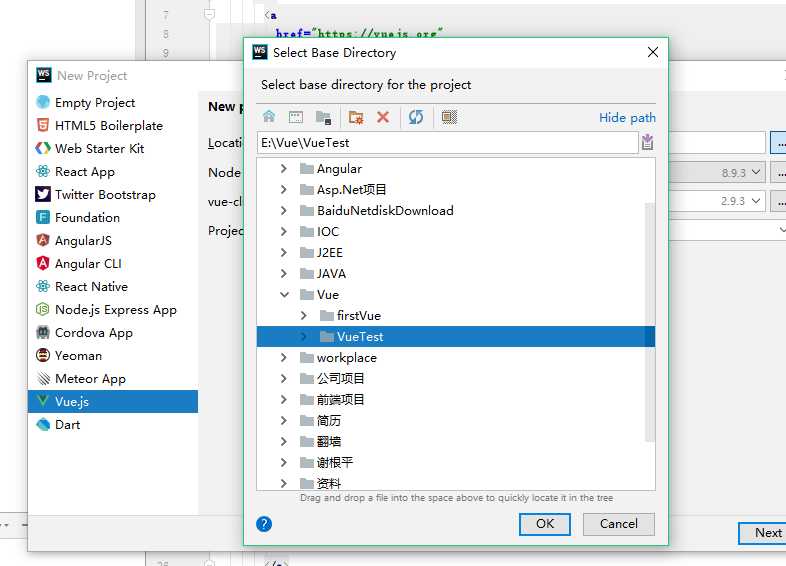Viewport: 786px width, 566px height.
Task: Create a new folder via toolbar icon
Action: click(356, 117)
